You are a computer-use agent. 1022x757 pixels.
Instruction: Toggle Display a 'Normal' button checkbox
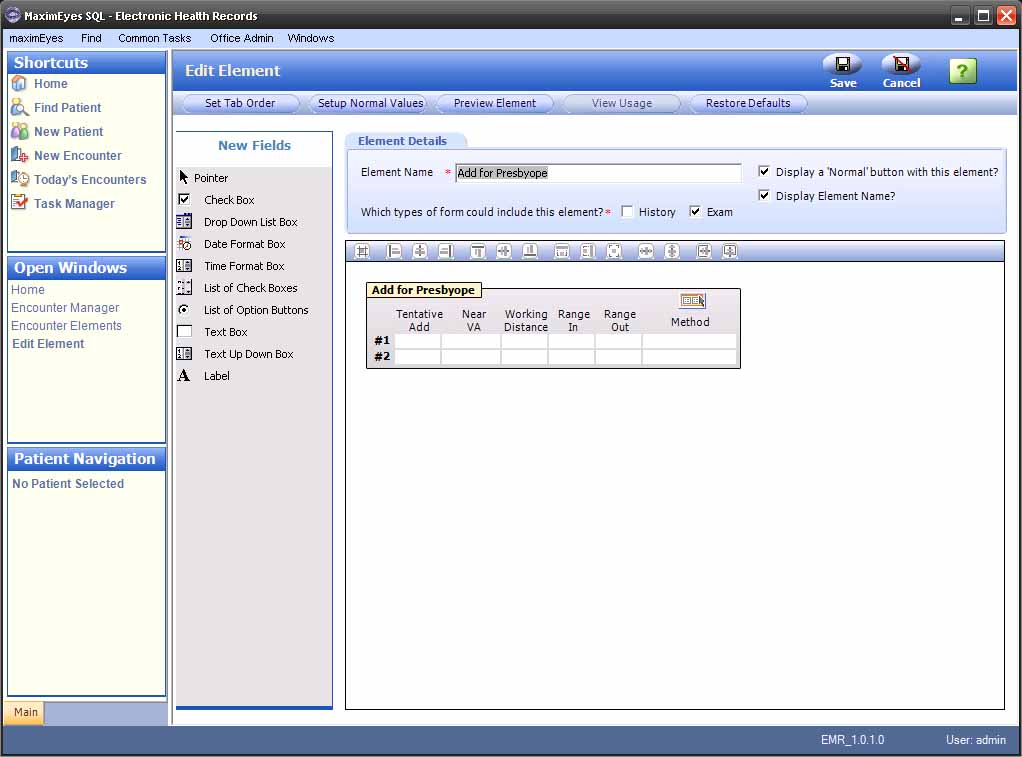click(764, 171)
